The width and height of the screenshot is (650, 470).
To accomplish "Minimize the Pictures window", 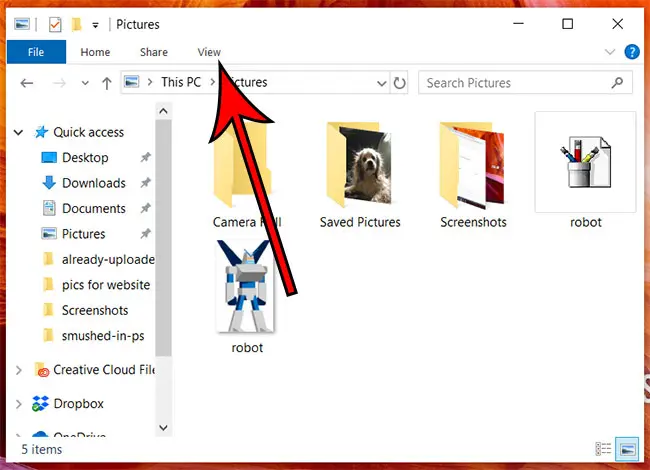I will click(x=518, y=24).
